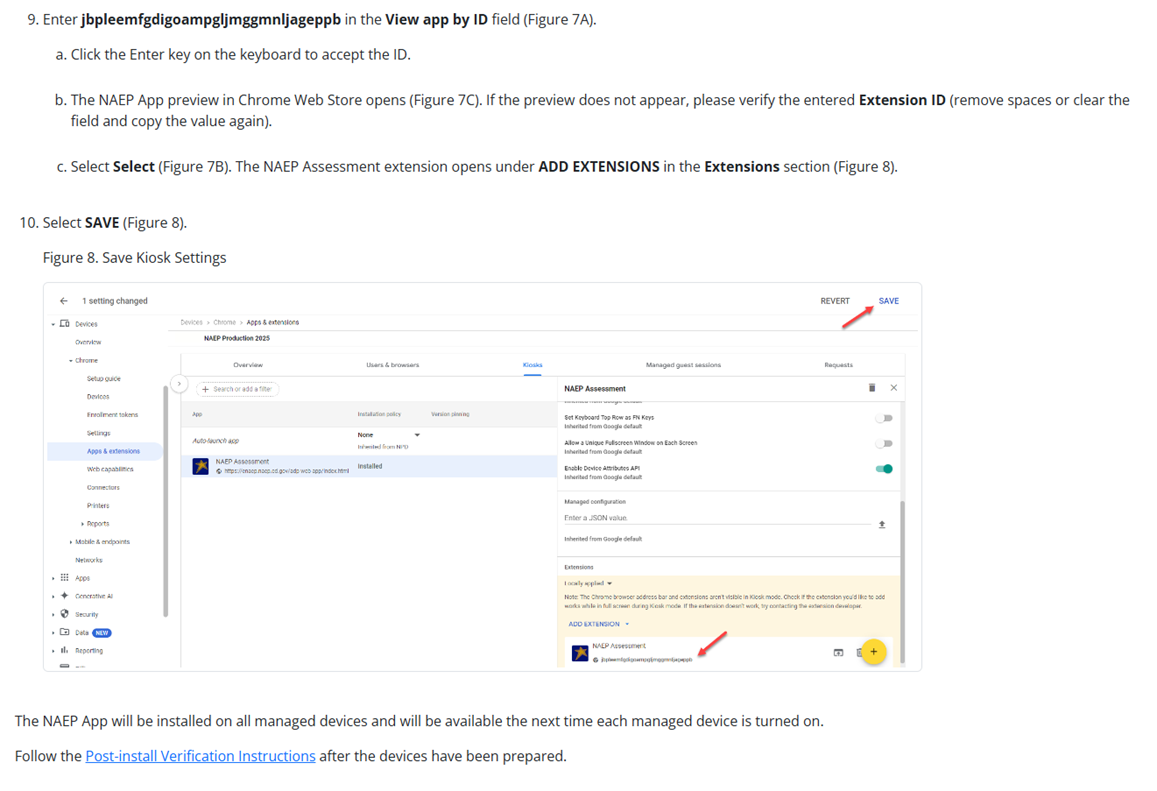Click the REVERT button

[x=835, y=301]
